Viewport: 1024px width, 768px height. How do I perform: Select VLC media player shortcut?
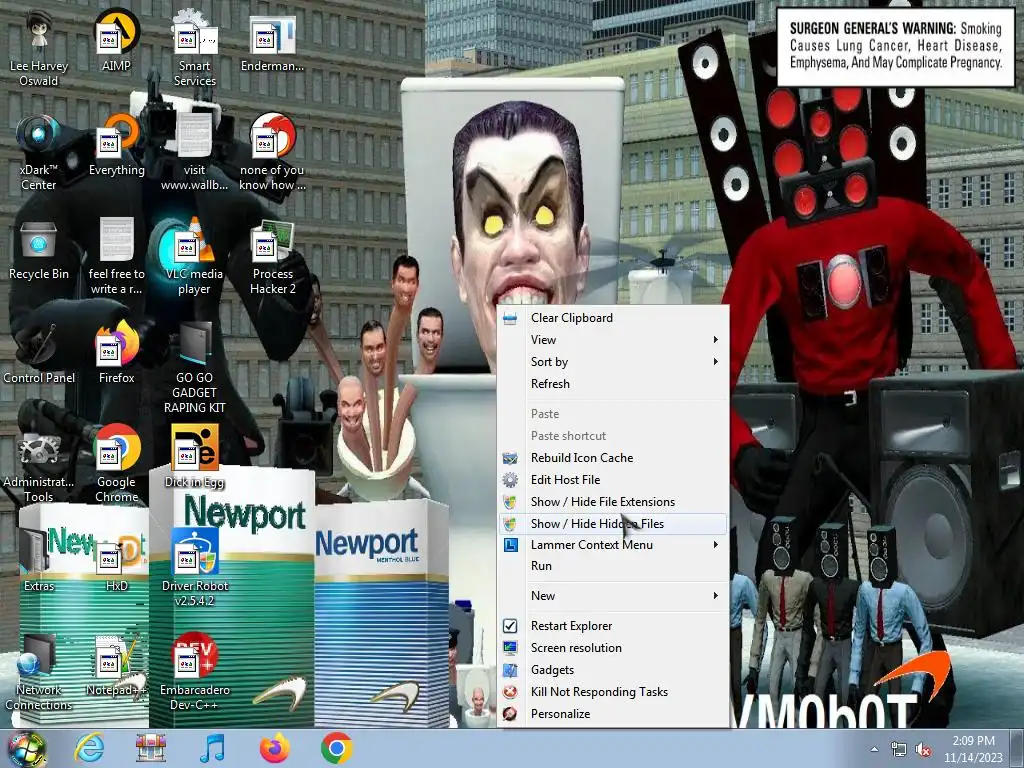click(195, 257)
